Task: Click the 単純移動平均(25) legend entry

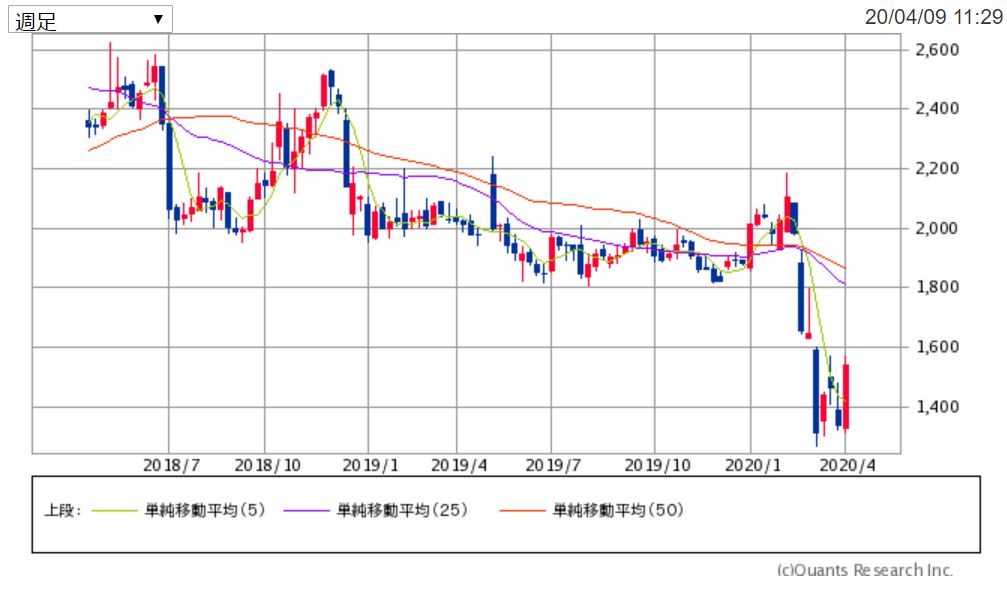Action: point(402,511)
